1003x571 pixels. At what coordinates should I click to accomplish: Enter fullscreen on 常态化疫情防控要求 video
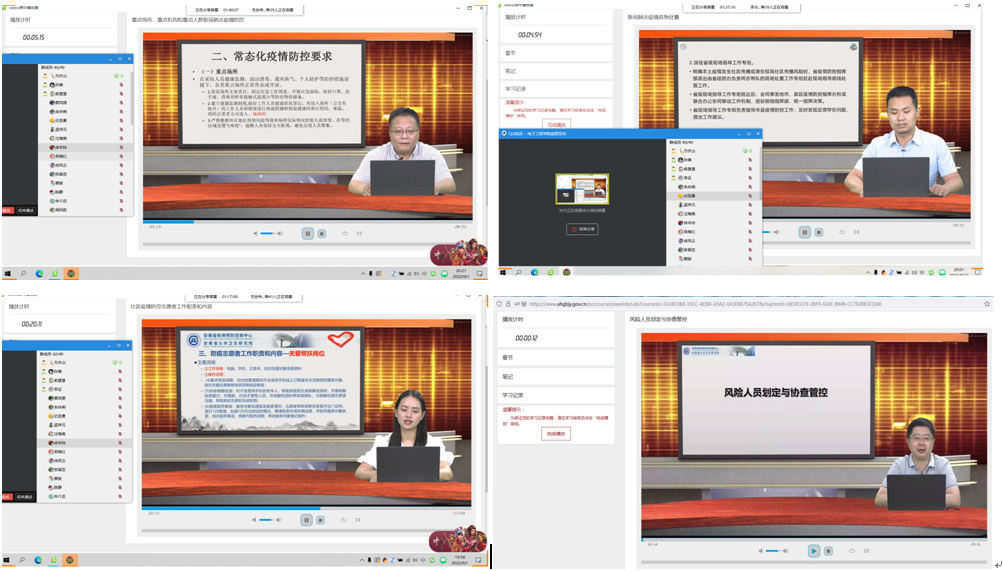click(360, 234)
